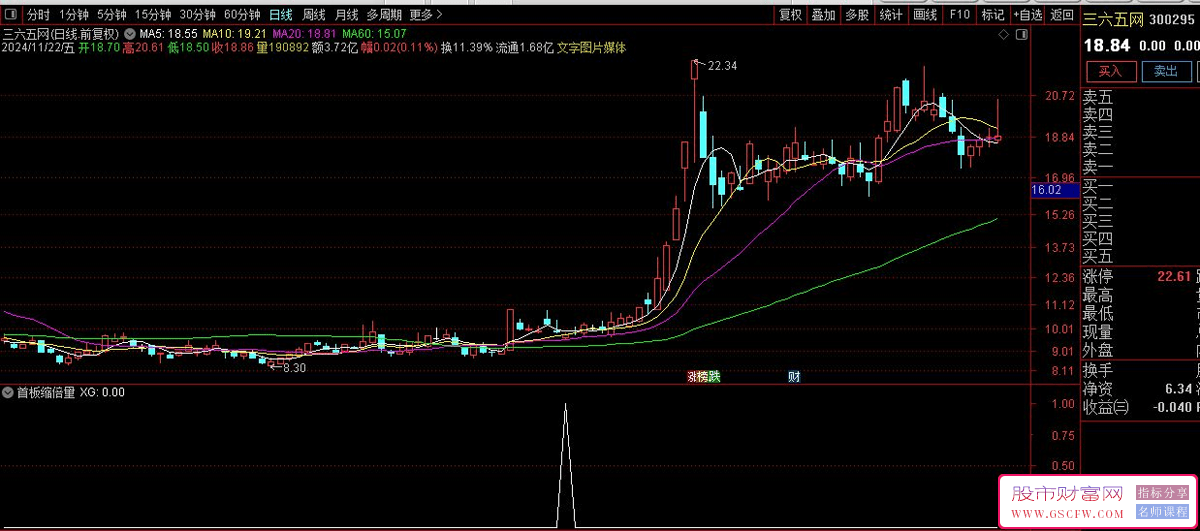Click the 22.34 high price label
This screenshot has width=1200, height=531.
point(722,66)
